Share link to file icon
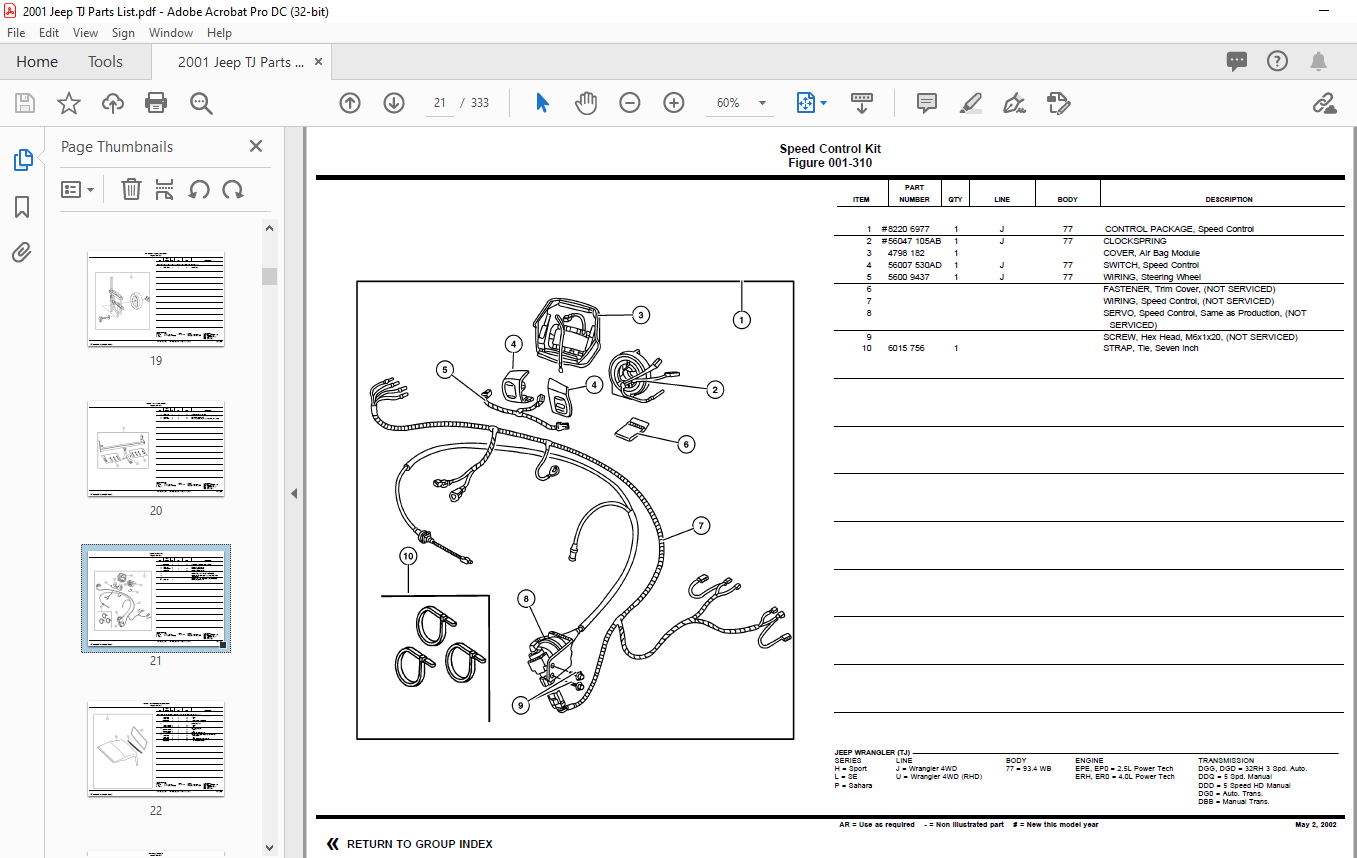This screenshot has width=1357, height=858. pyautogui.click(x=1325, y=103)
